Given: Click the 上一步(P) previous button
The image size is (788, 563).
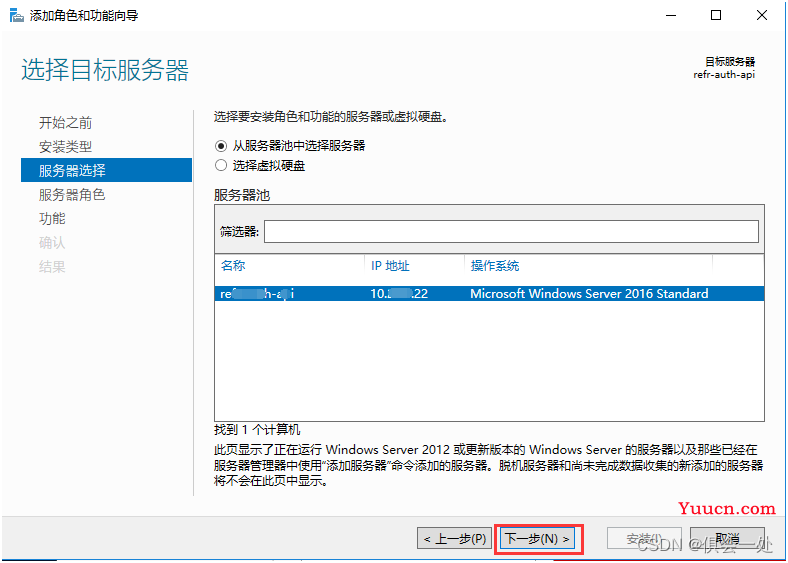Looking at the screenshot, I should pyautogui.click(x=454, y=539).
